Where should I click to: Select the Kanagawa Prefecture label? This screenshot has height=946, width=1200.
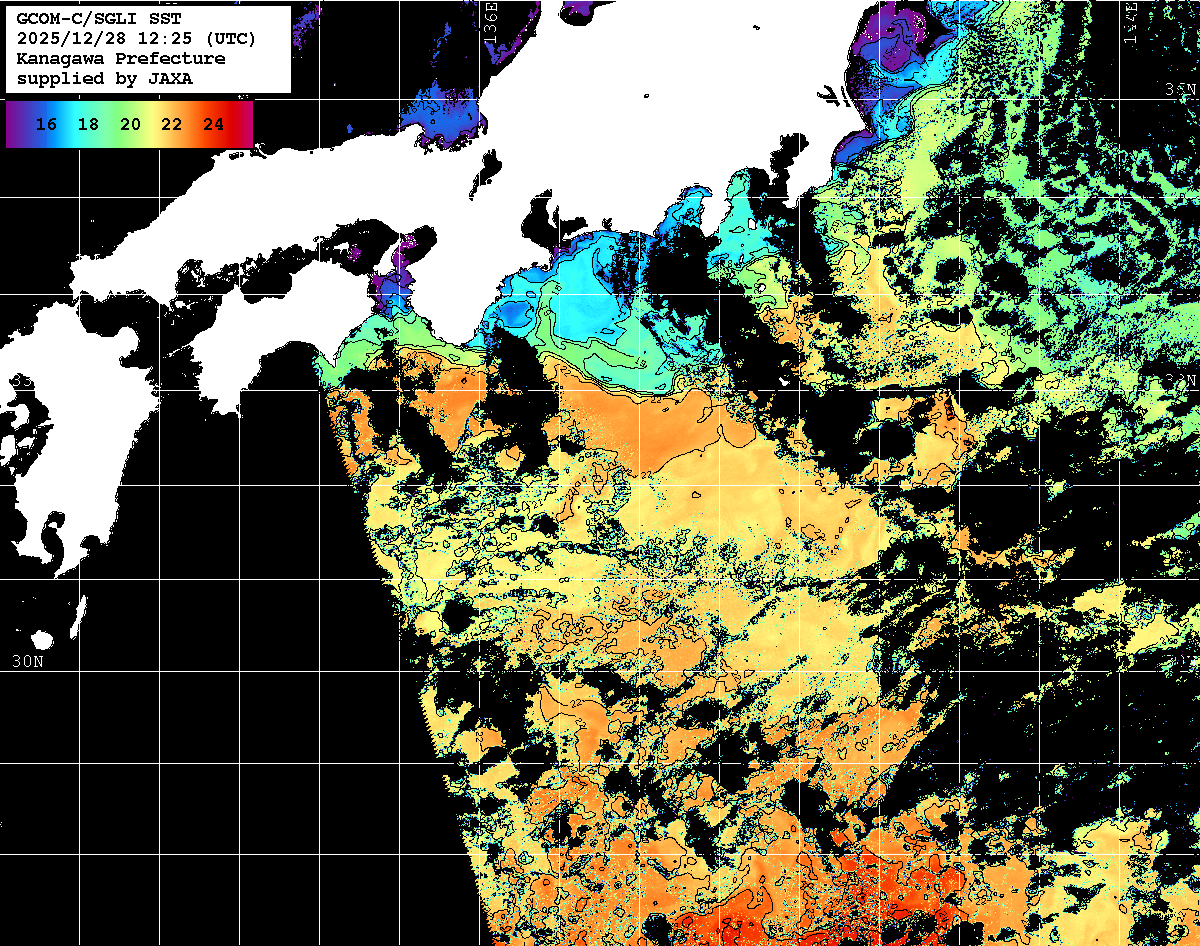pos(120,59)
